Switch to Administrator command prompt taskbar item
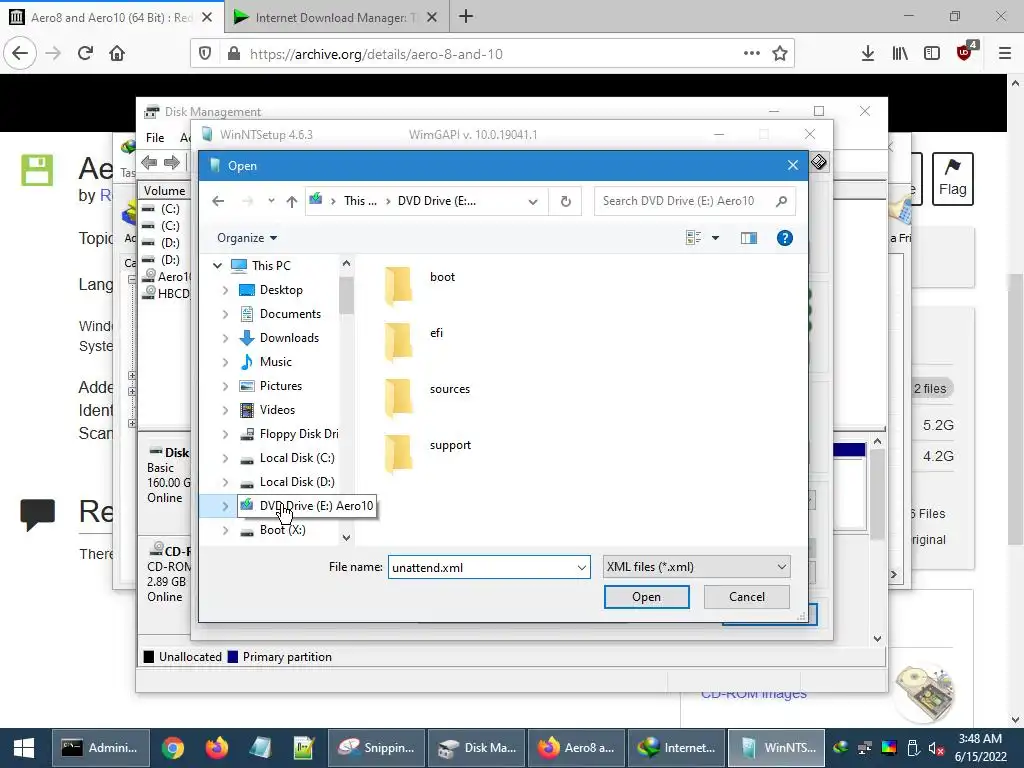Screen dimensions: 1024x768 click(101, 748)
